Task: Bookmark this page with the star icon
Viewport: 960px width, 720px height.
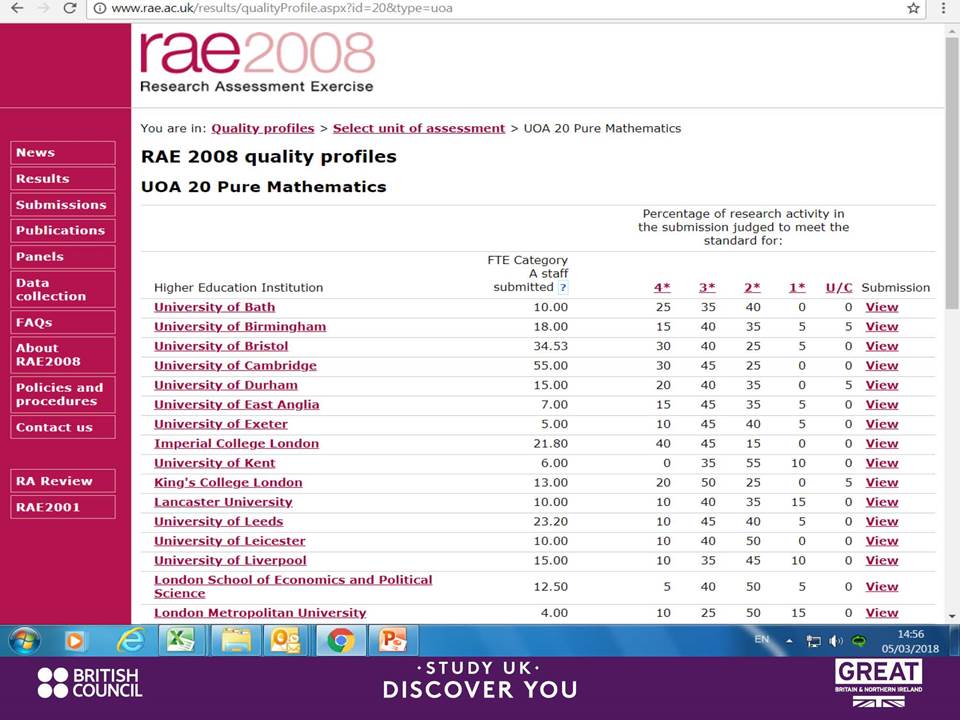Action: coord(913,8)
